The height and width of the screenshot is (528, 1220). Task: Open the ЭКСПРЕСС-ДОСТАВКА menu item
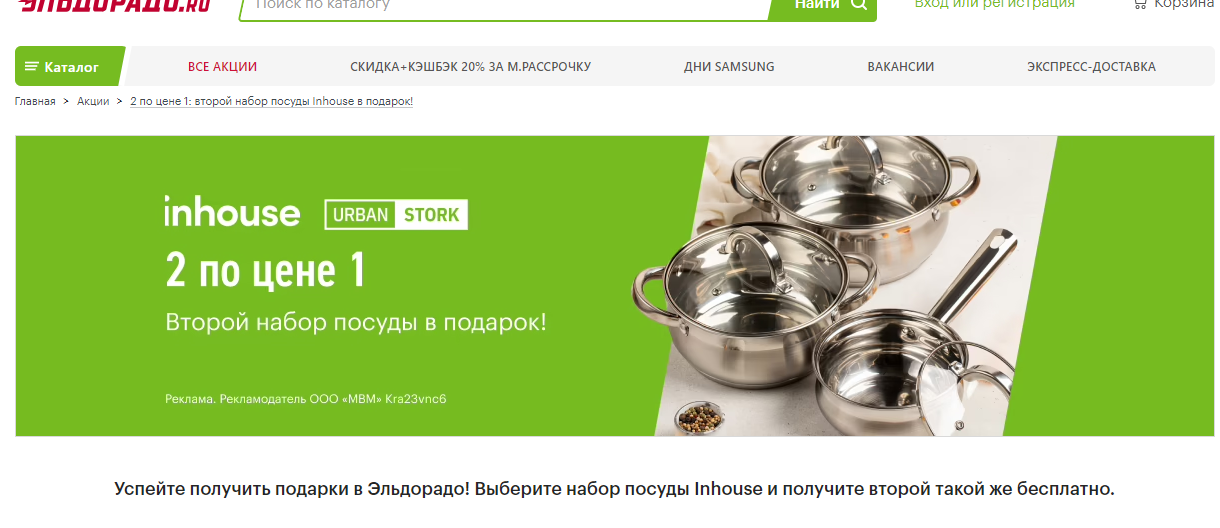click(x=1091, y=67)
